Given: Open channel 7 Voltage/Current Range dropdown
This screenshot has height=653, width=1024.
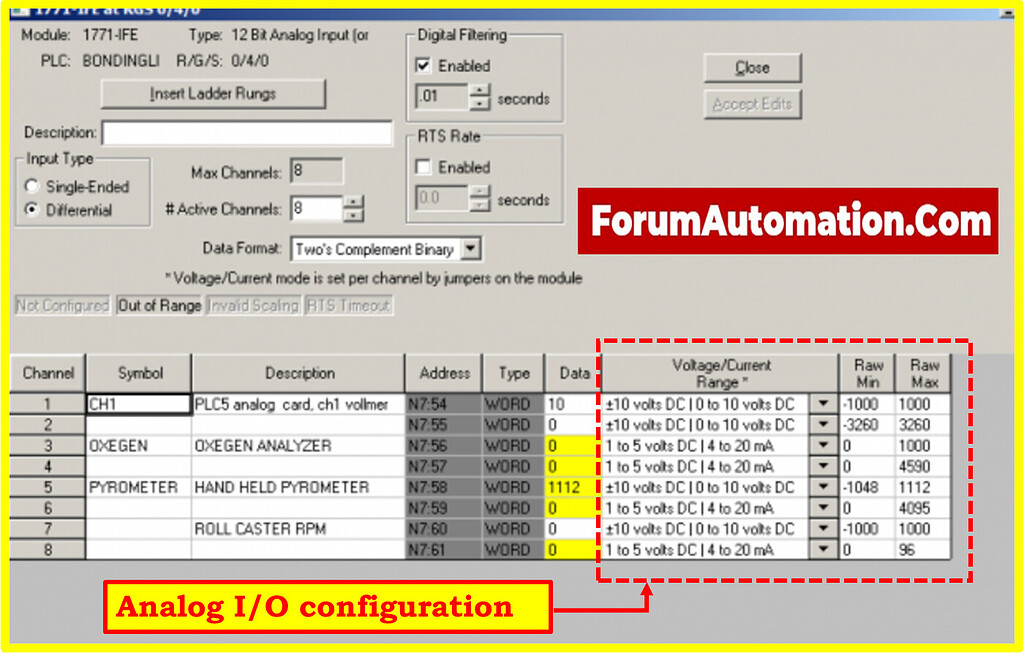Looking at the screenshot, I should tap(824, 529).
